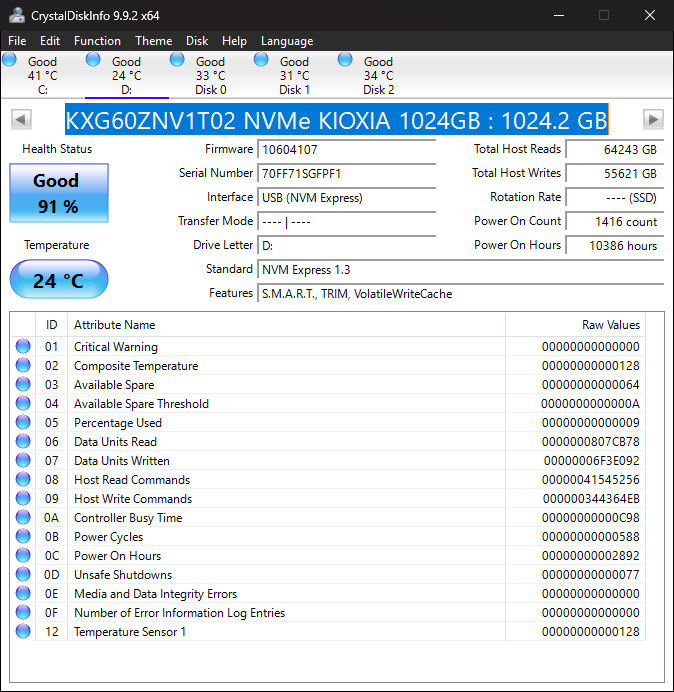Click status orb of Data Units Read row
Viewport: 674px width, 692px height.
coord(23,441)
